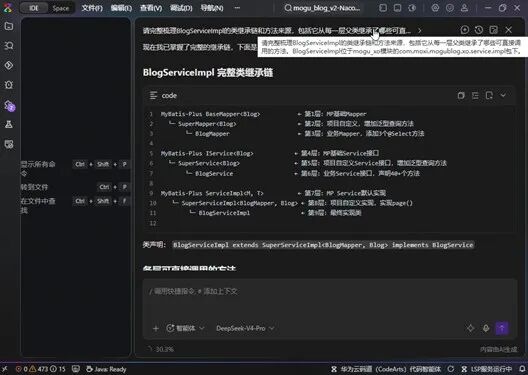This screenshot has height=375, width=528.
Task: Switch to the IDE mode toggle
Action: point(34,8)
